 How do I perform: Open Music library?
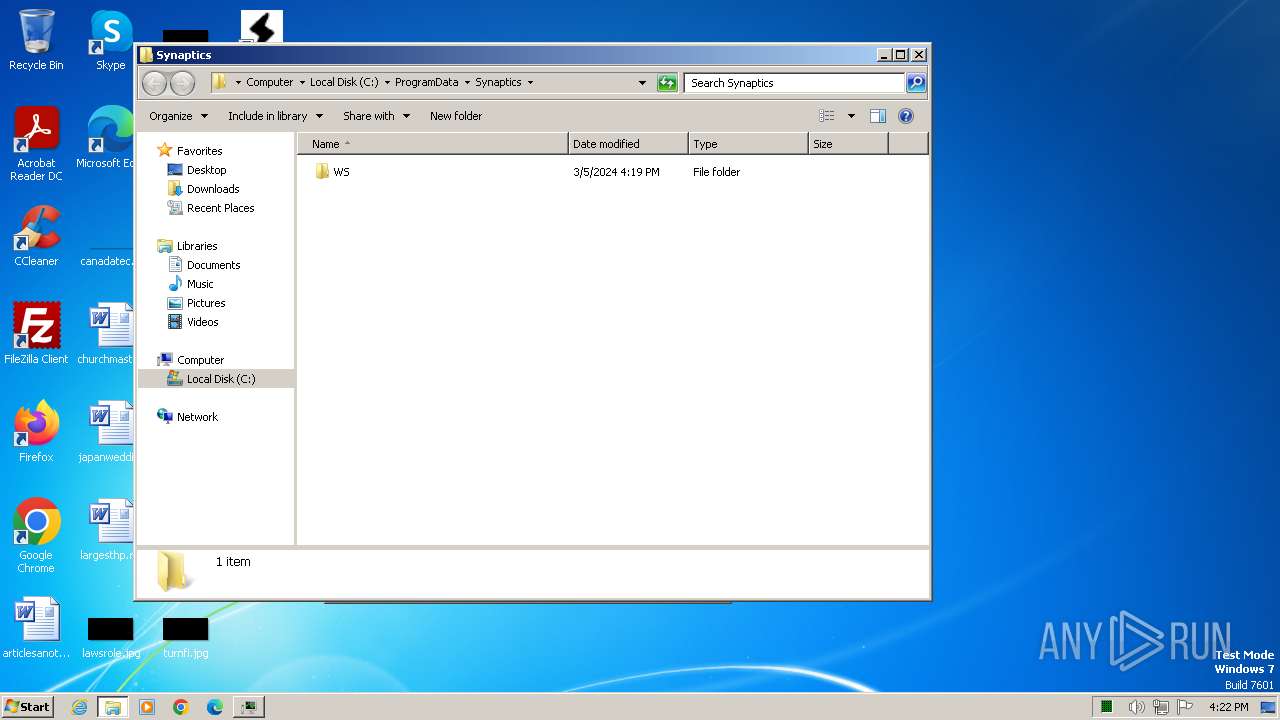point(200,284)
